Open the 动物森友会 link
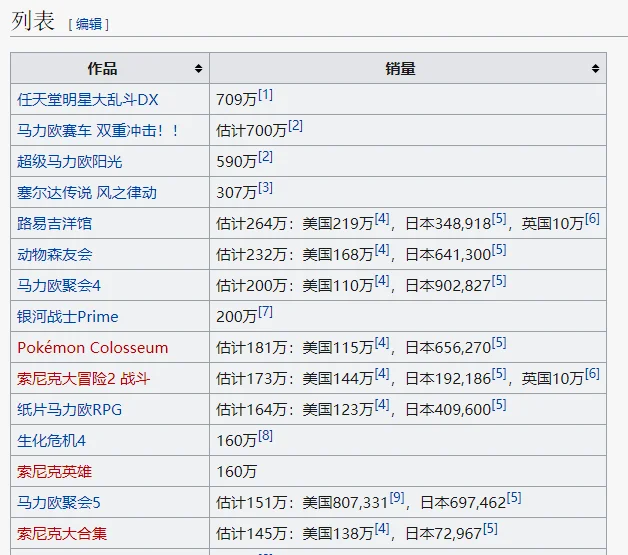Image resolution: width=628 pixels, height=555 pixels. pyautogui.click(x=54, y=255)
